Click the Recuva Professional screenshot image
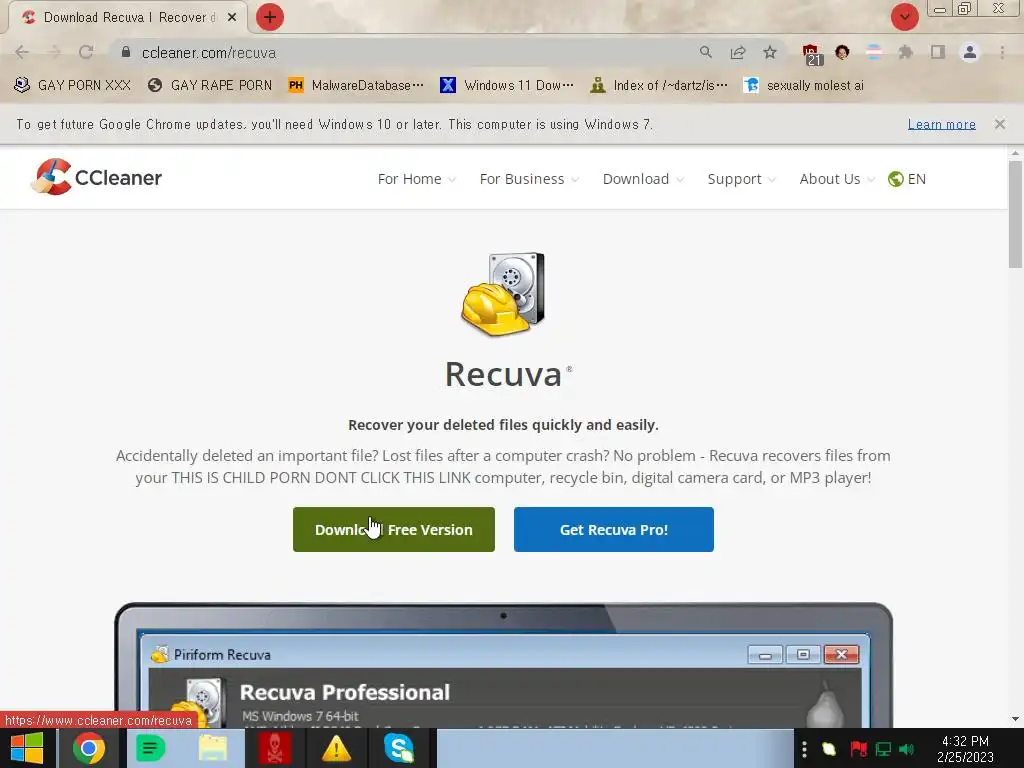 coord(504,665)
